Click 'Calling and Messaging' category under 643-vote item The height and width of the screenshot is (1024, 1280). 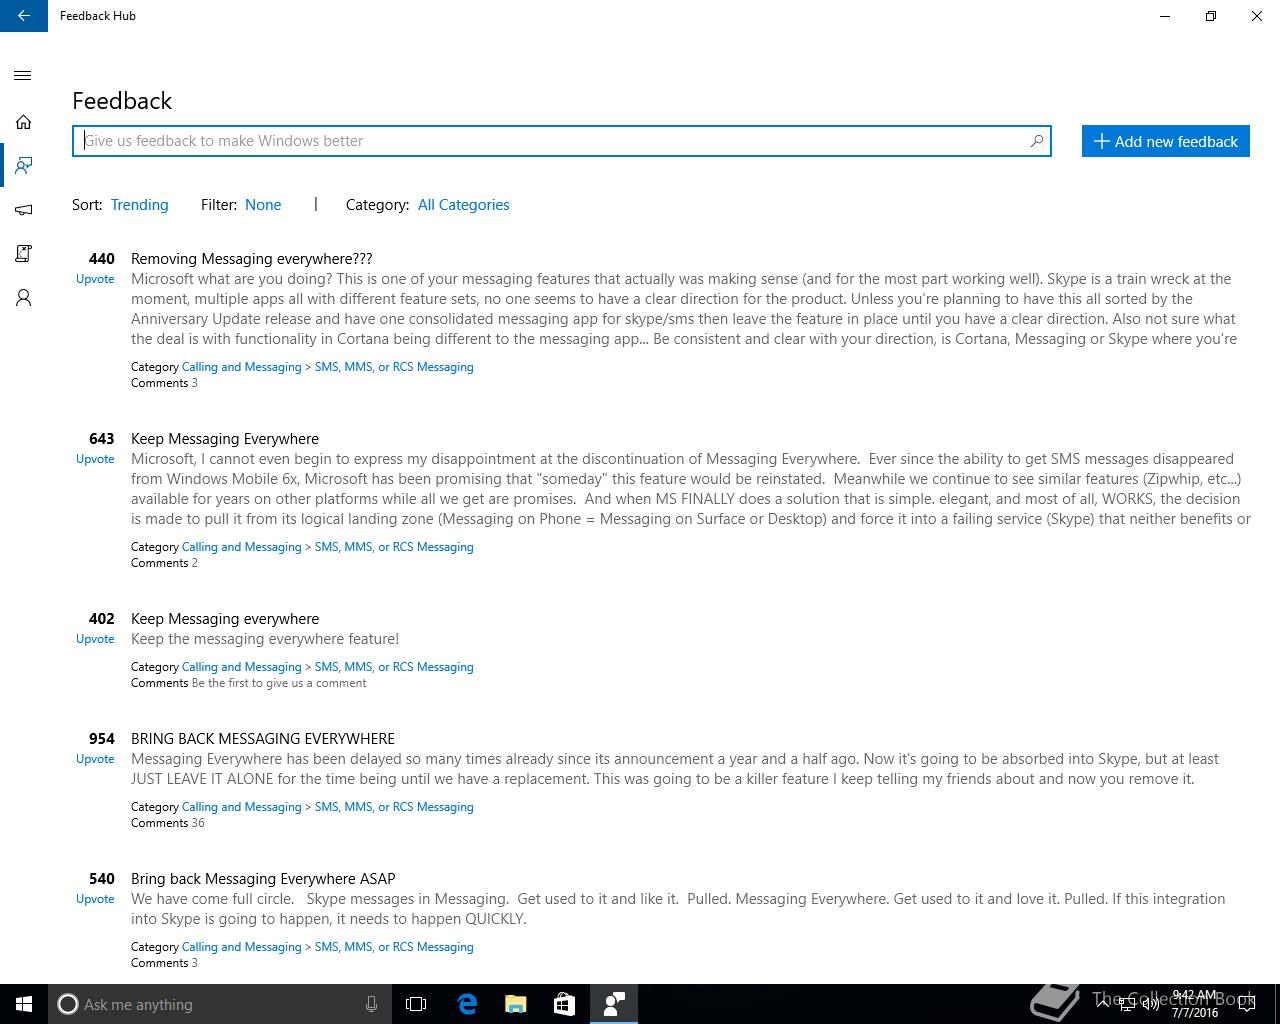(x=241, y=547)
